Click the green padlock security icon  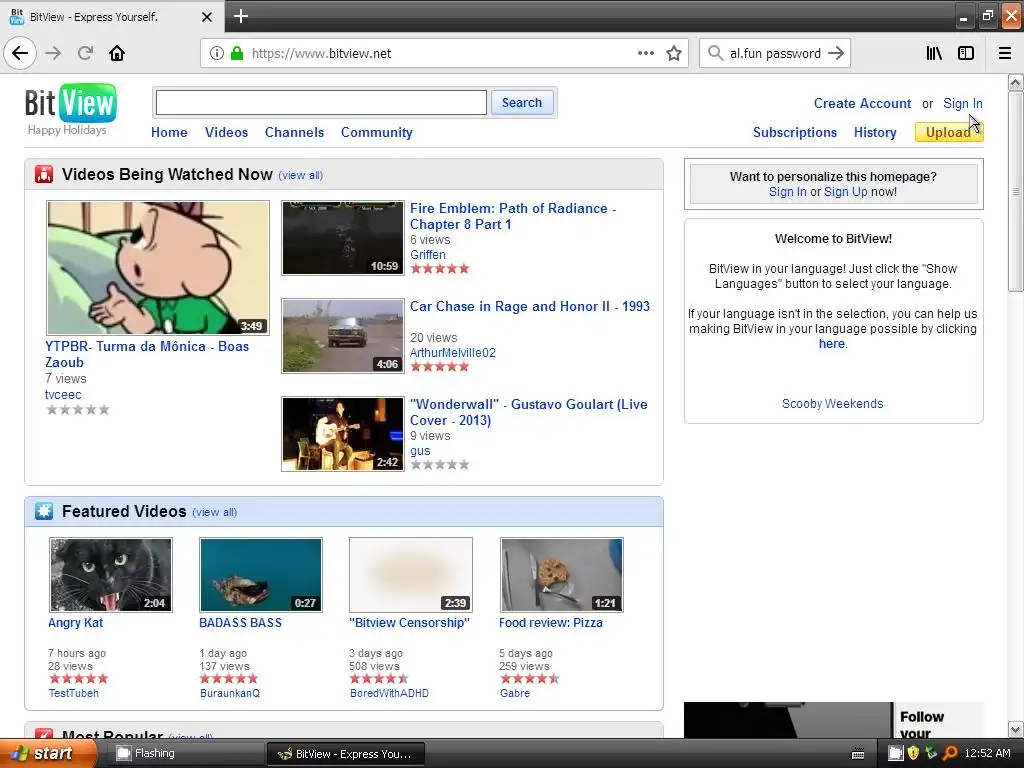pyautogui.click(x=237, y=53)
